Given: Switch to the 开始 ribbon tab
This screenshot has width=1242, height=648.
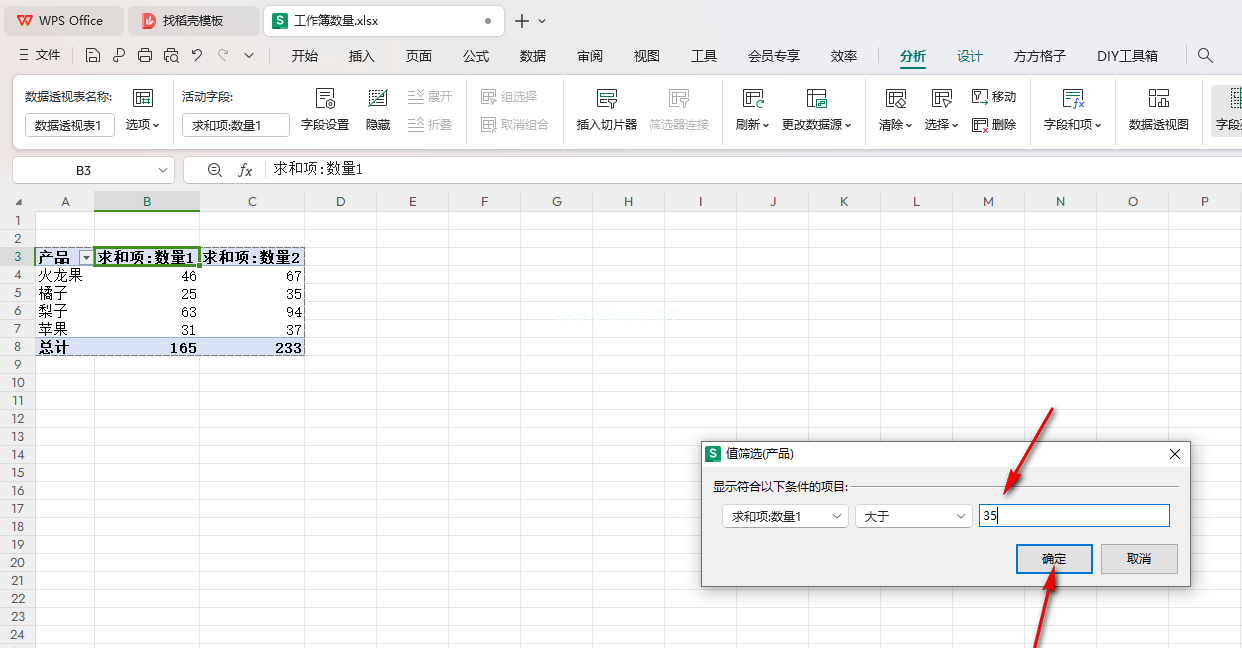Looking at the screenshot, I should pos(305,56).
